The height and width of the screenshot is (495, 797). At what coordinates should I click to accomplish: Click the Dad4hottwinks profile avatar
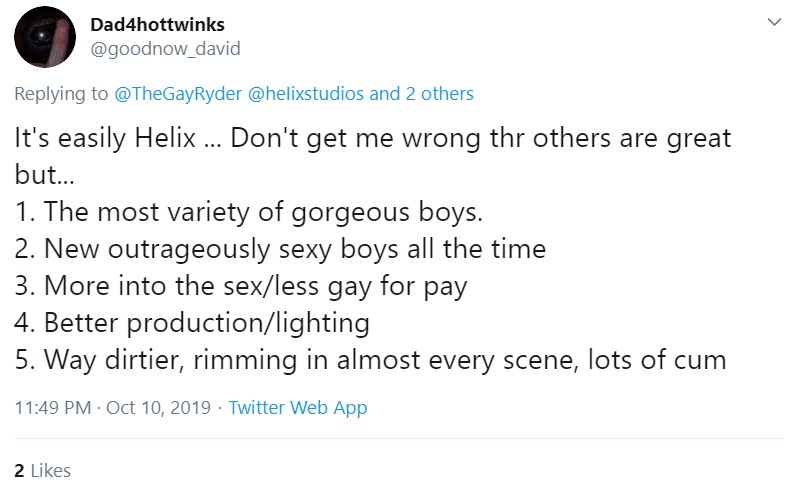(x=45, y=37)
